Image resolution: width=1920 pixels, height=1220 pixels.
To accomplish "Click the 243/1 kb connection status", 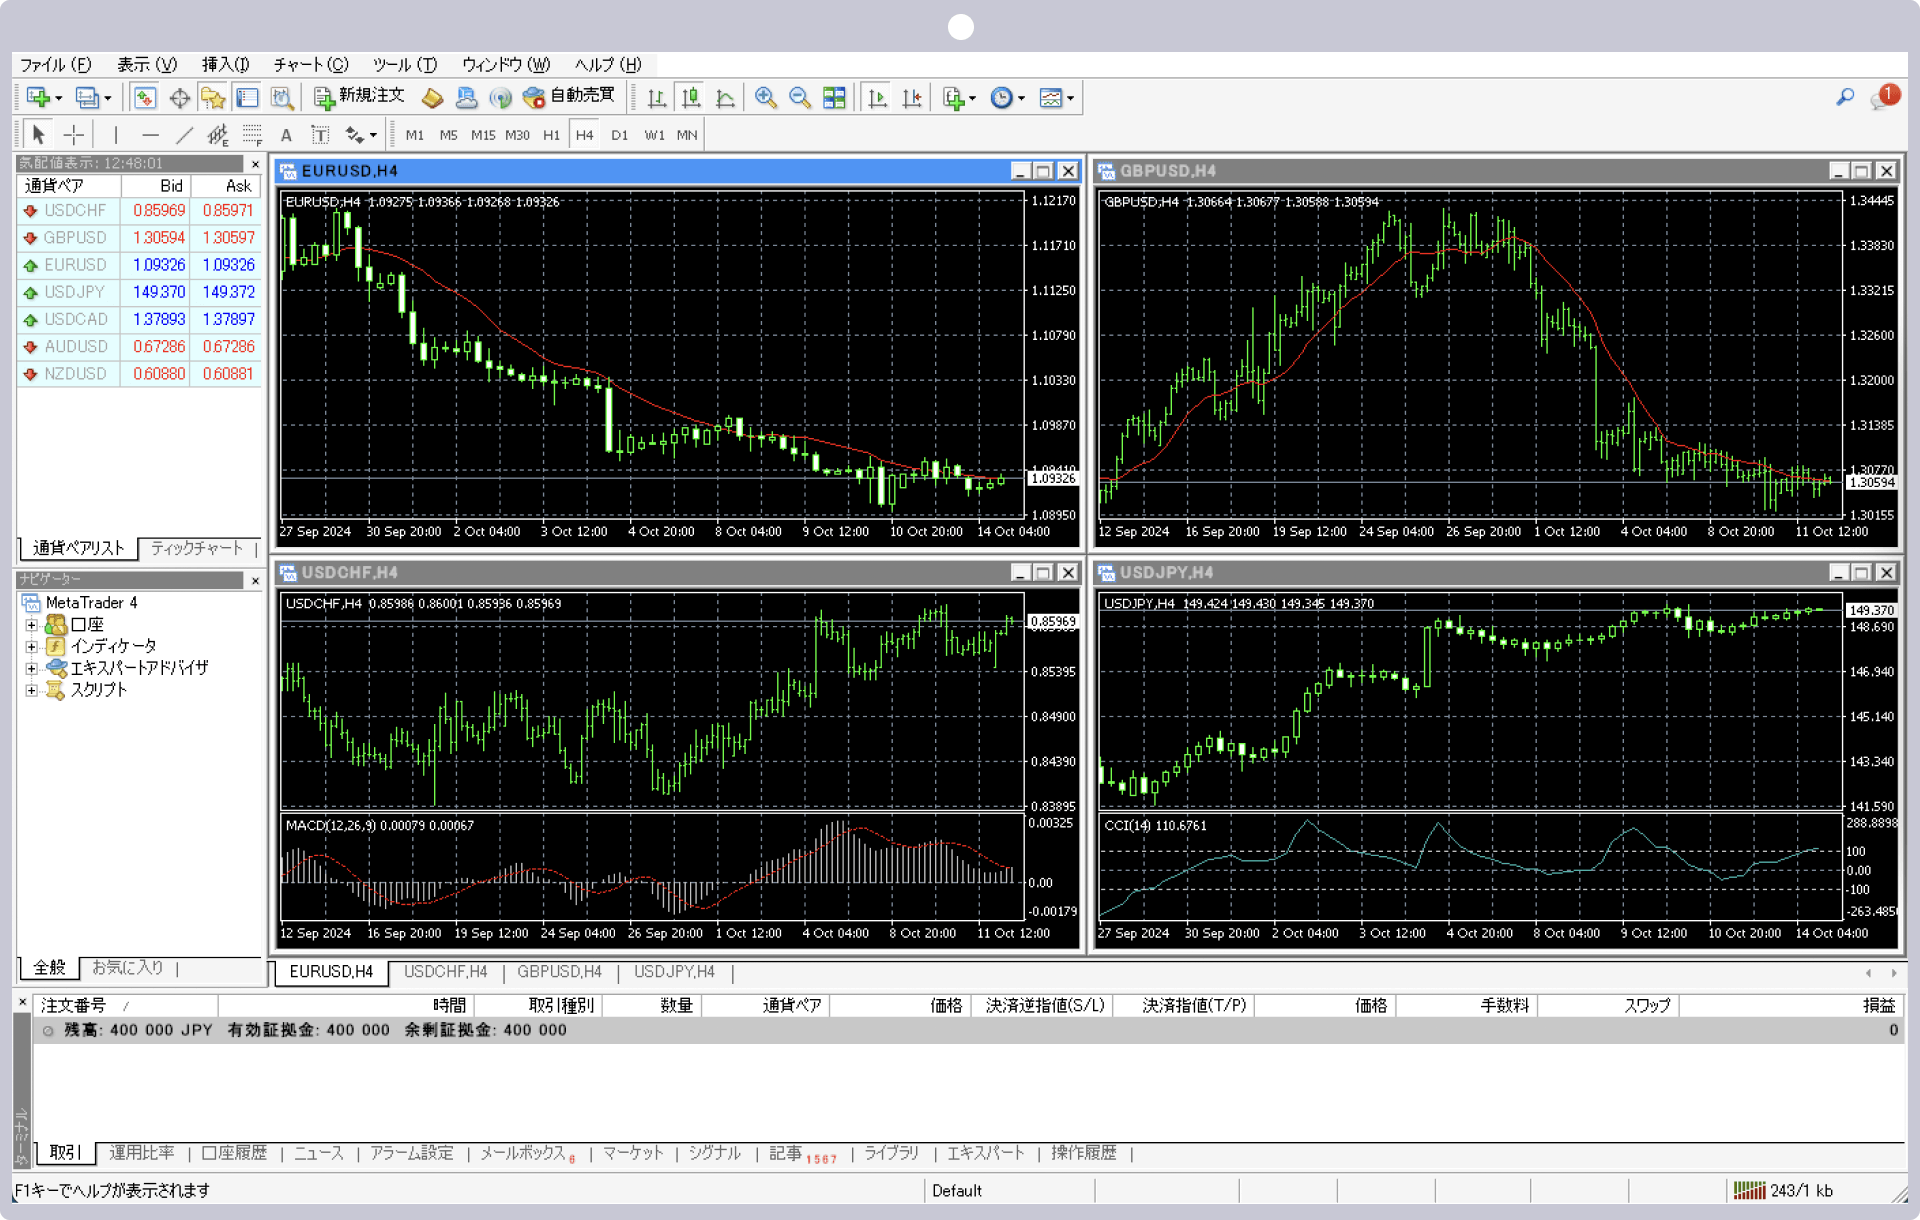I will pos(1783,1190).
